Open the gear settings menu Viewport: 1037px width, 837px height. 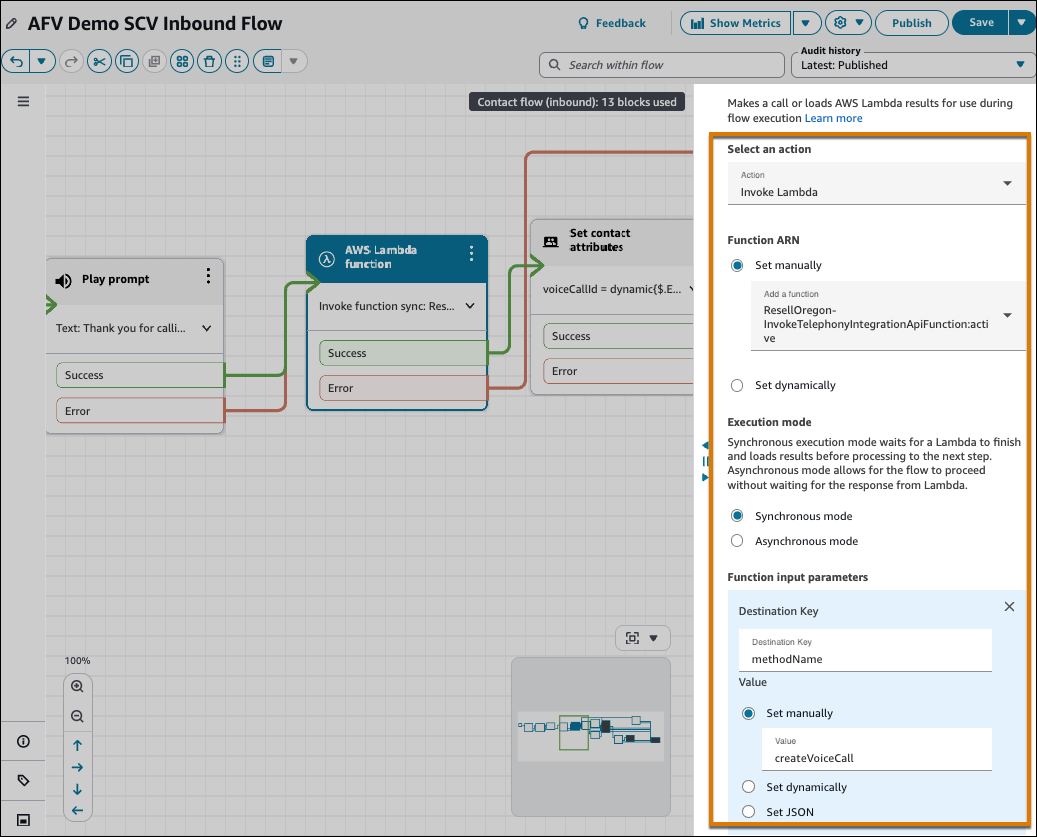point(848,23)
